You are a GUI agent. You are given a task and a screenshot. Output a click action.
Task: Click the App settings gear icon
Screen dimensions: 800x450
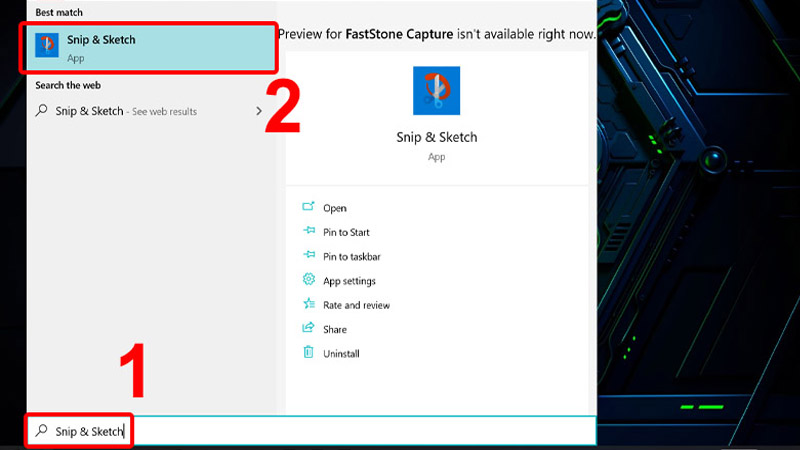click(x=308, y=281)
